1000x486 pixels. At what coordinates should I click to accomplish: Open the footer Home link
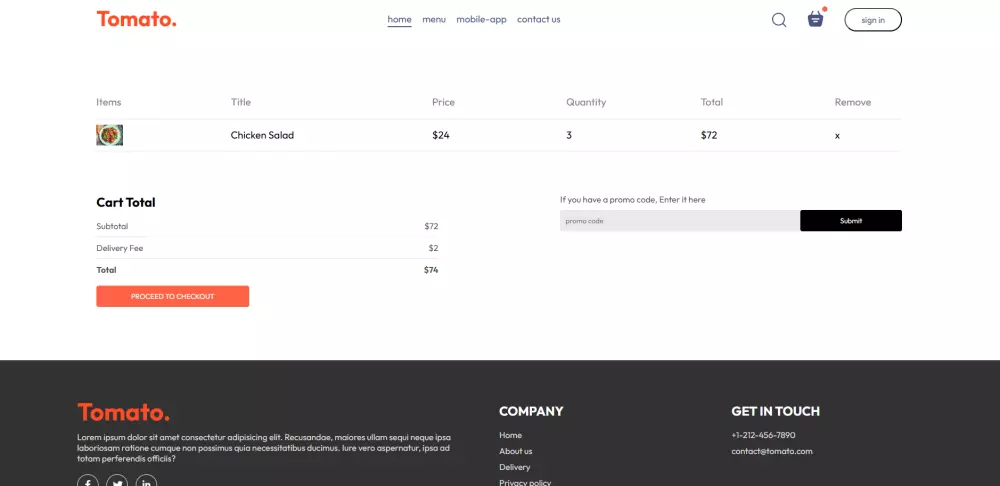point(510,435)
